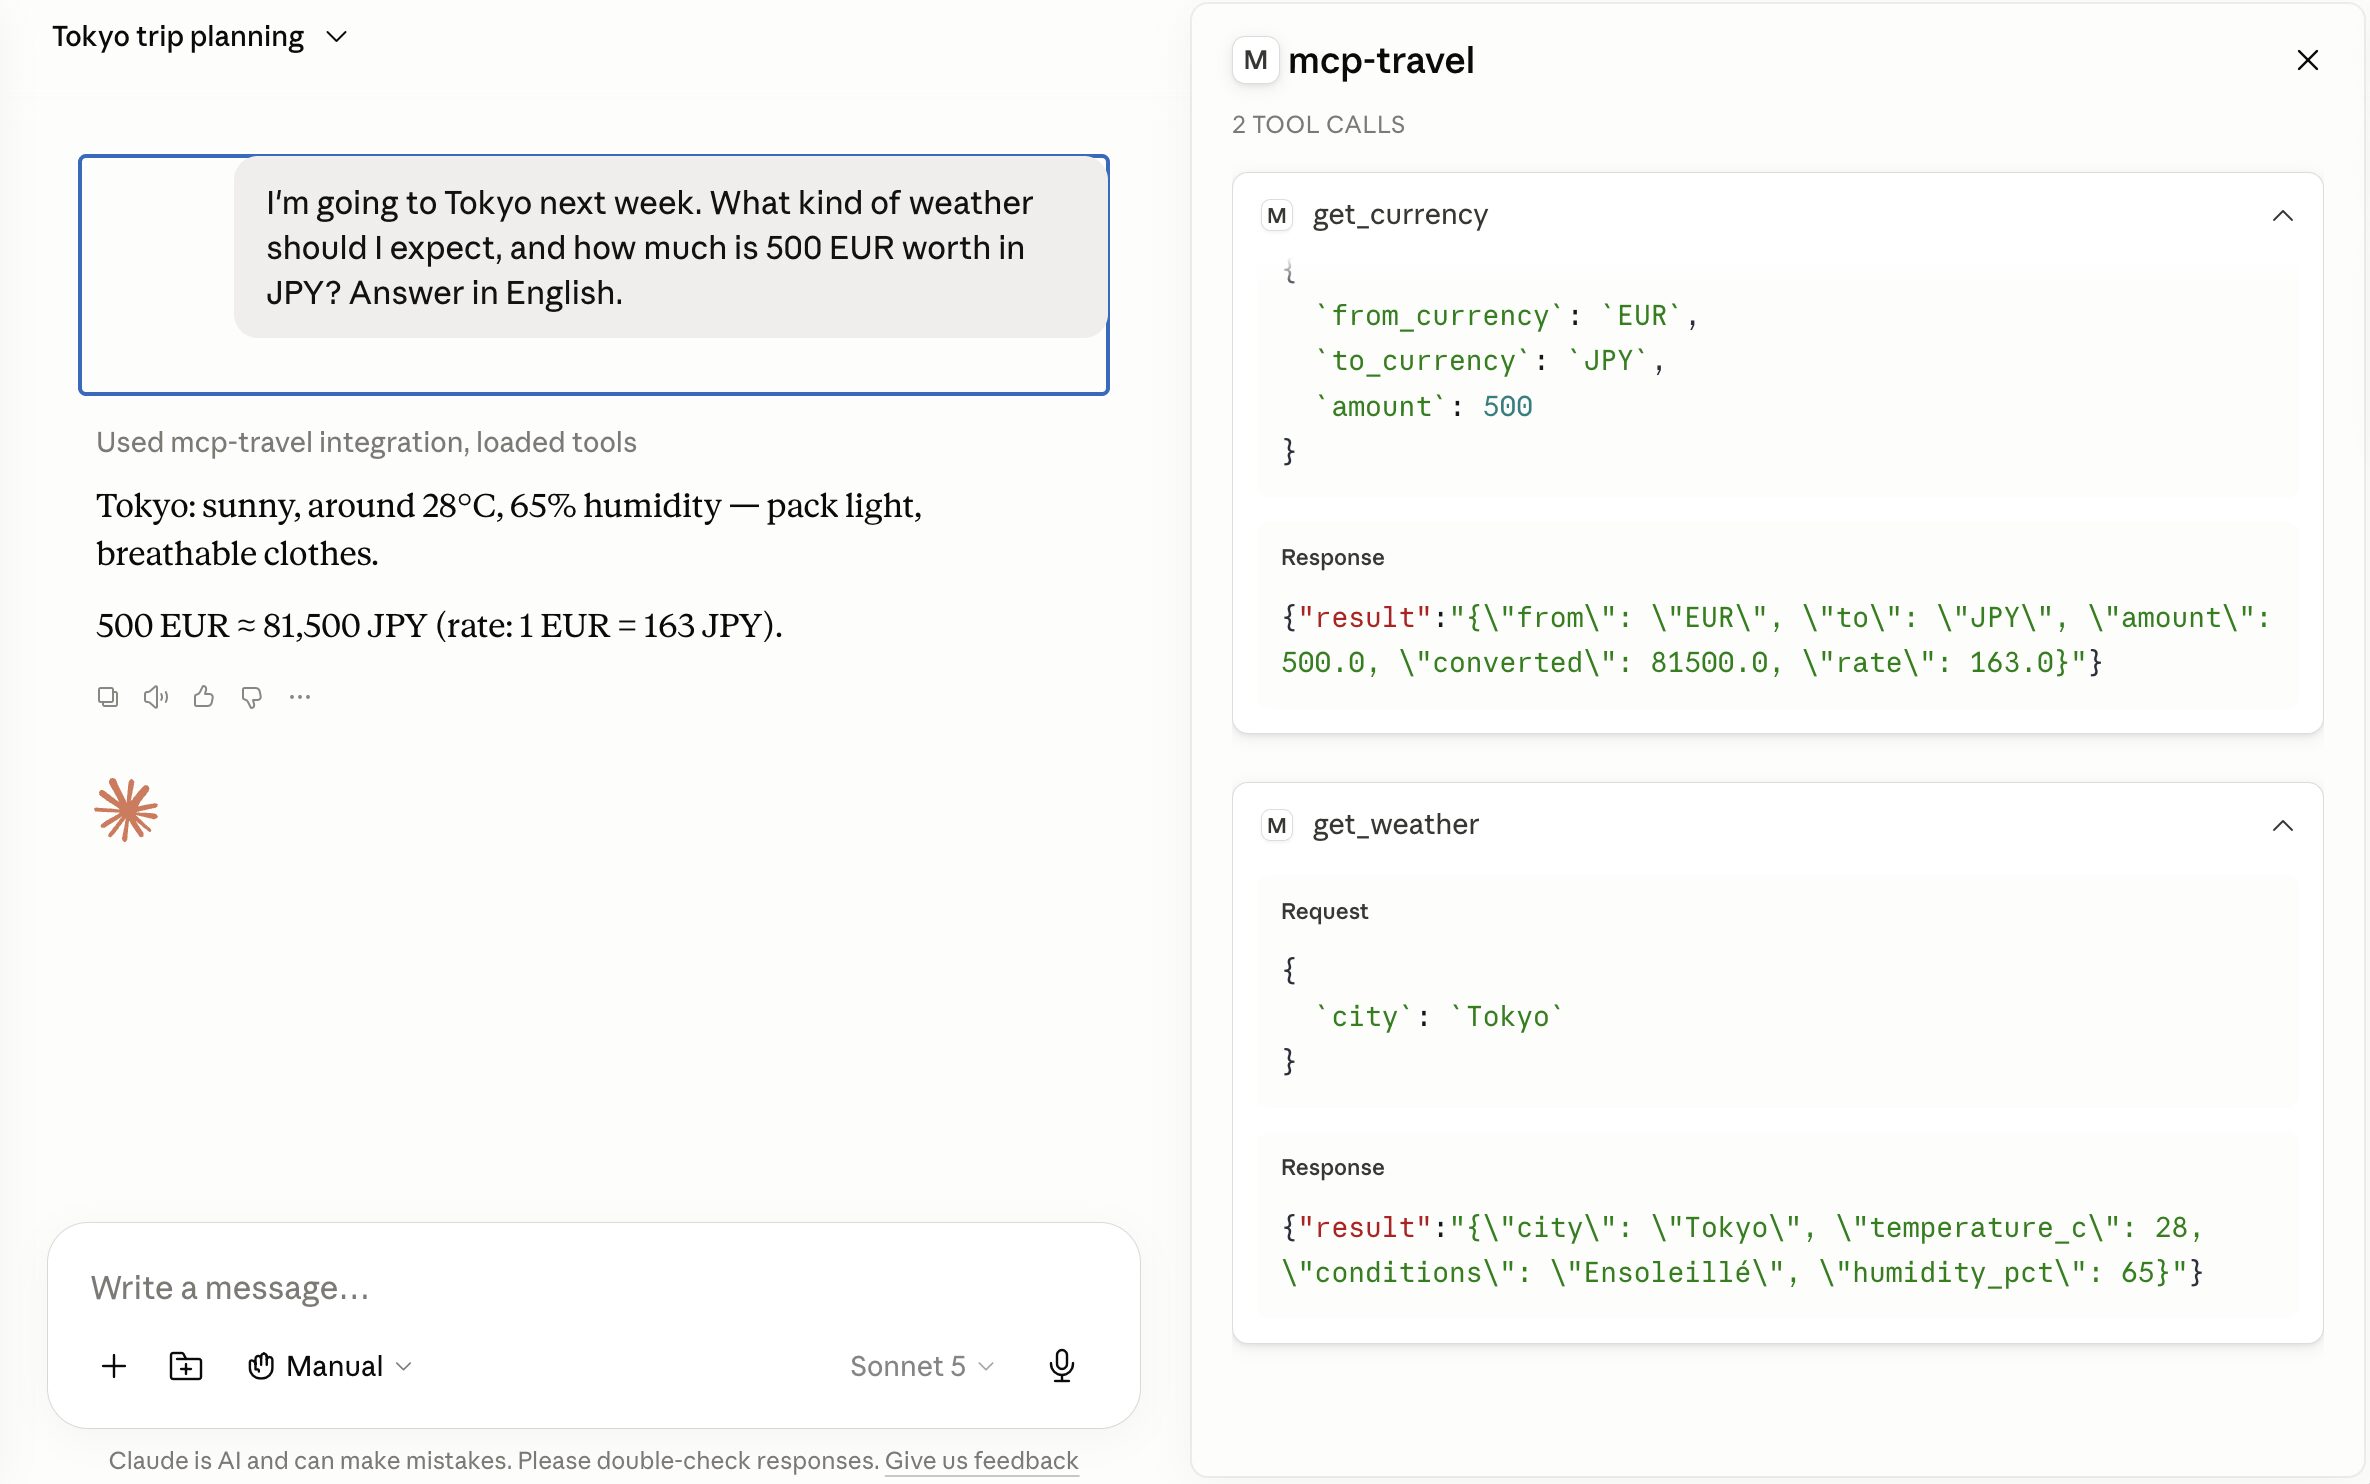This screenshot has width=2370, height=1484.
Task: Click the plus attachment icon
Action: 114,1366
